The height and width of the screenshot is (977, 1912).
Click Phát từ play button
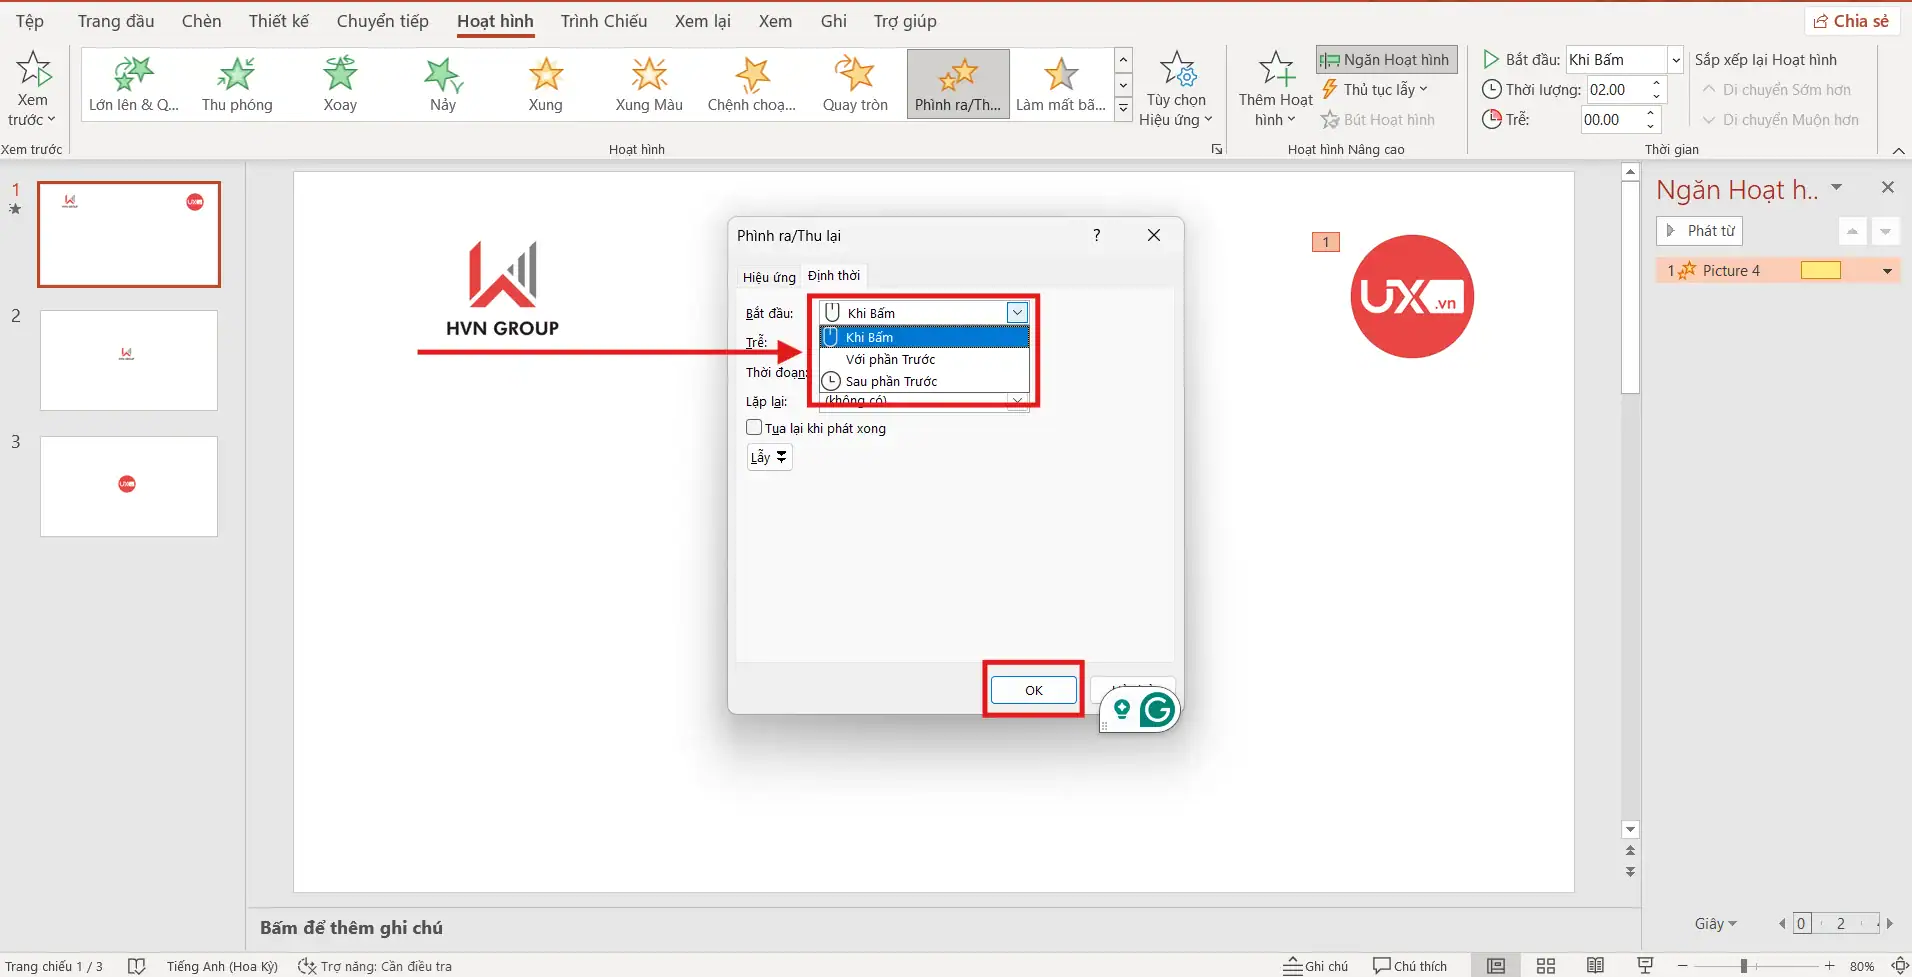click(x=1699, y=231)
